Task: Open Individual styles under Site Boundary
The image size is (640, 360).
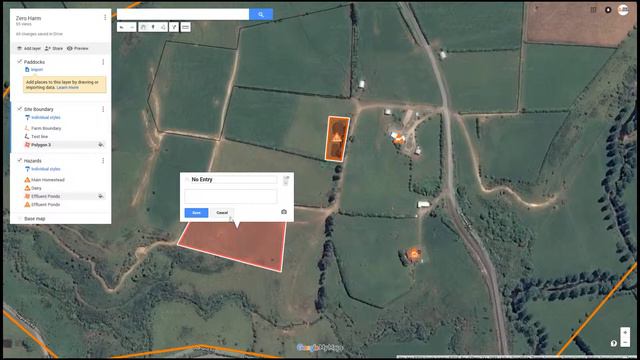Action: pos(46,118)
